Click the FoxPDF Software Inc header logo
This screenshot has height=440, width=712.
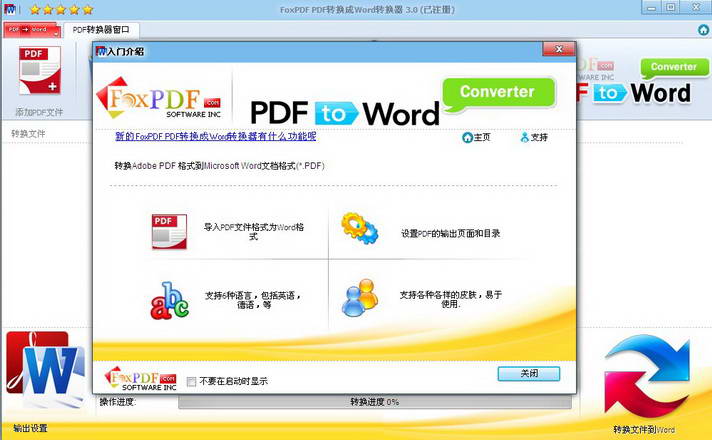pyautogui.click(x=159, y=98)
